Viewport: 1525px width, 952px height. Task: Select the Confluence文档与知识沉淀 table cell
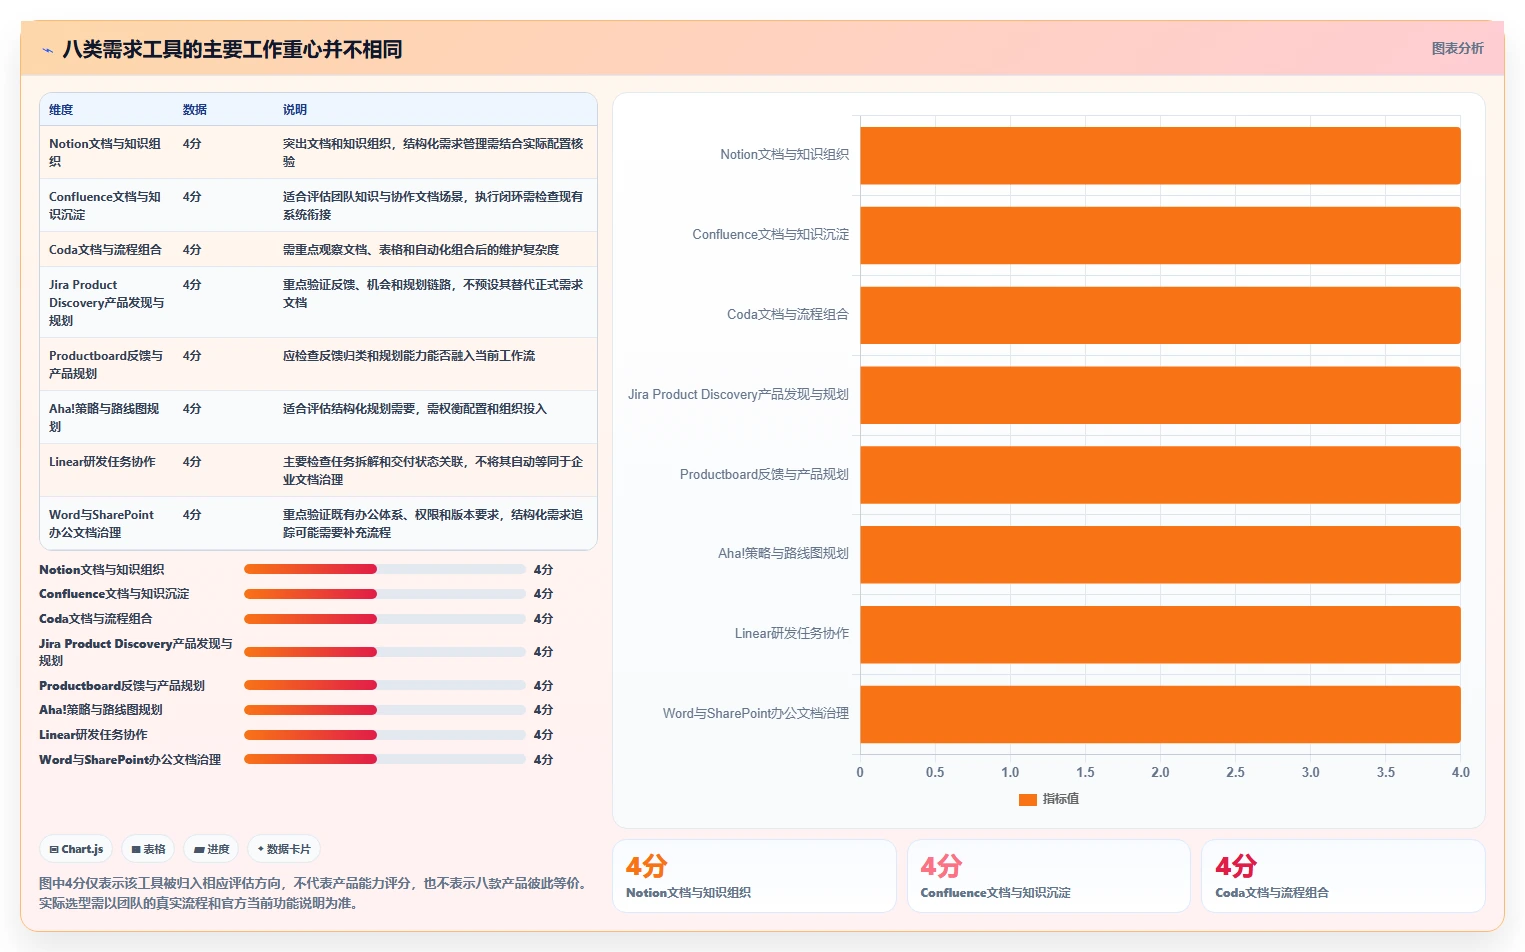[107, 205]
